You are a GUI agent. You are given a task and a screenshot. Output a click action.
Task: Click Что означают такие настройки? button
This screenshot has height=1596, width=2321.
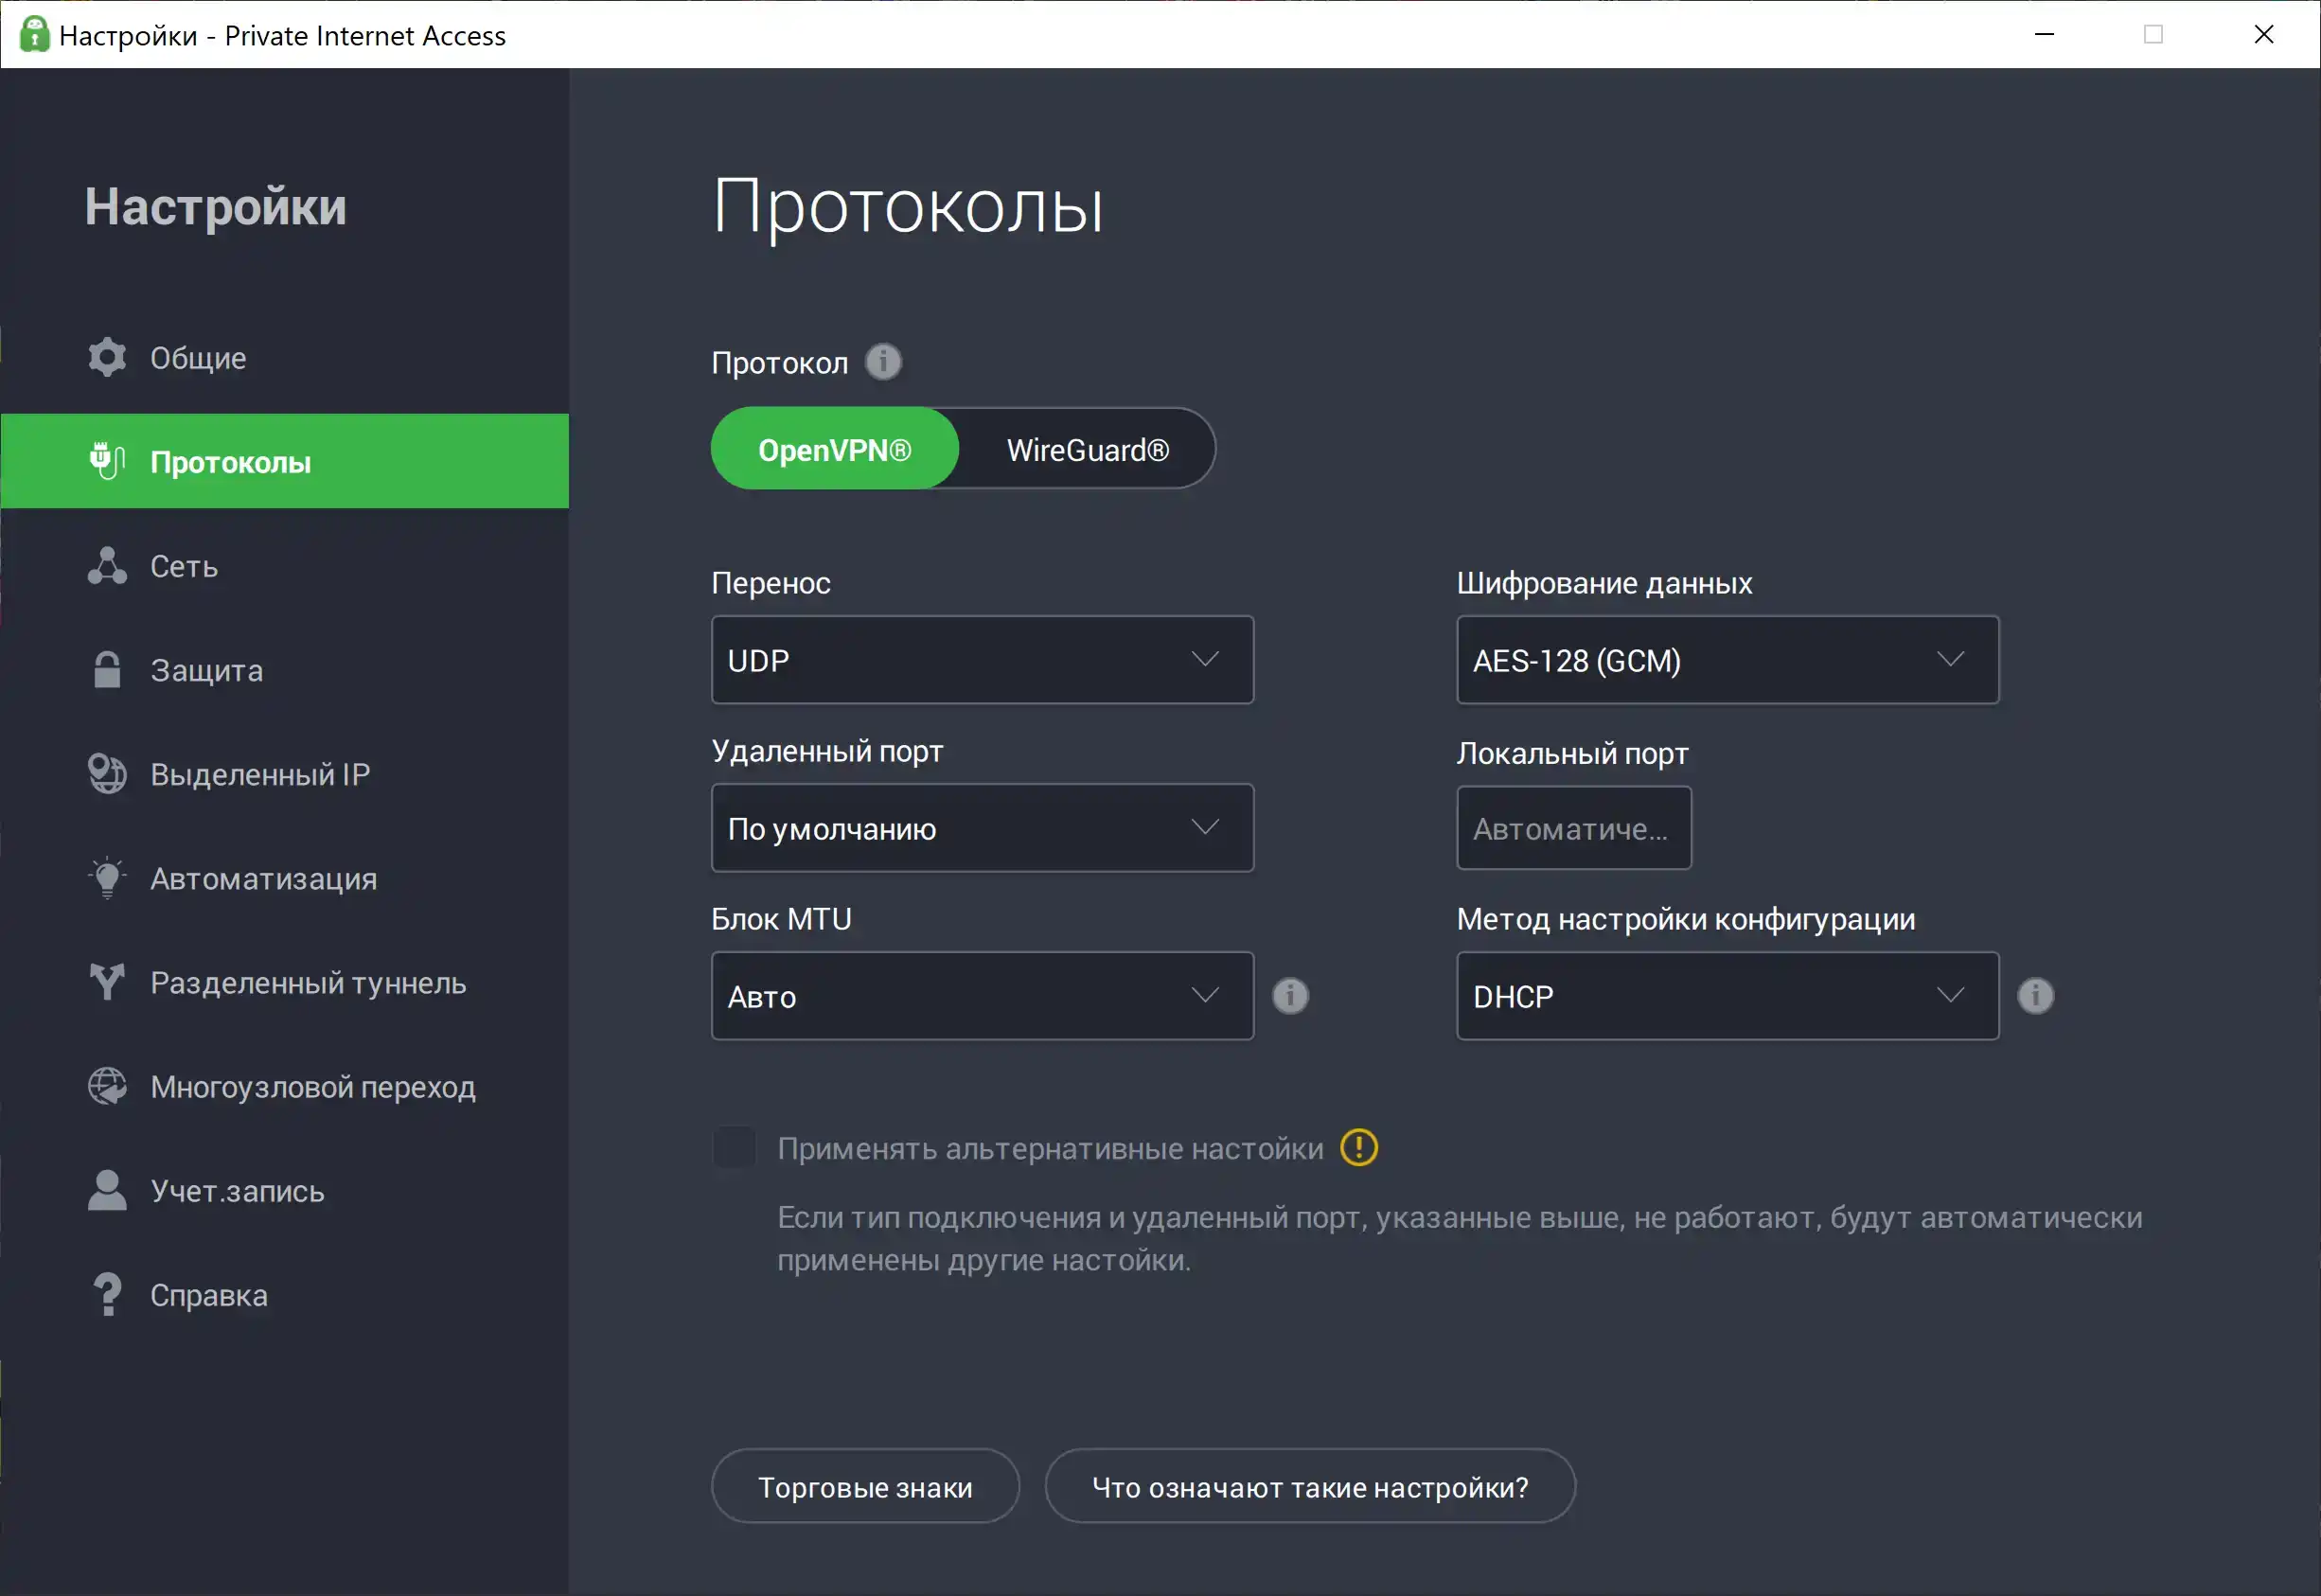point(1310,1486)
